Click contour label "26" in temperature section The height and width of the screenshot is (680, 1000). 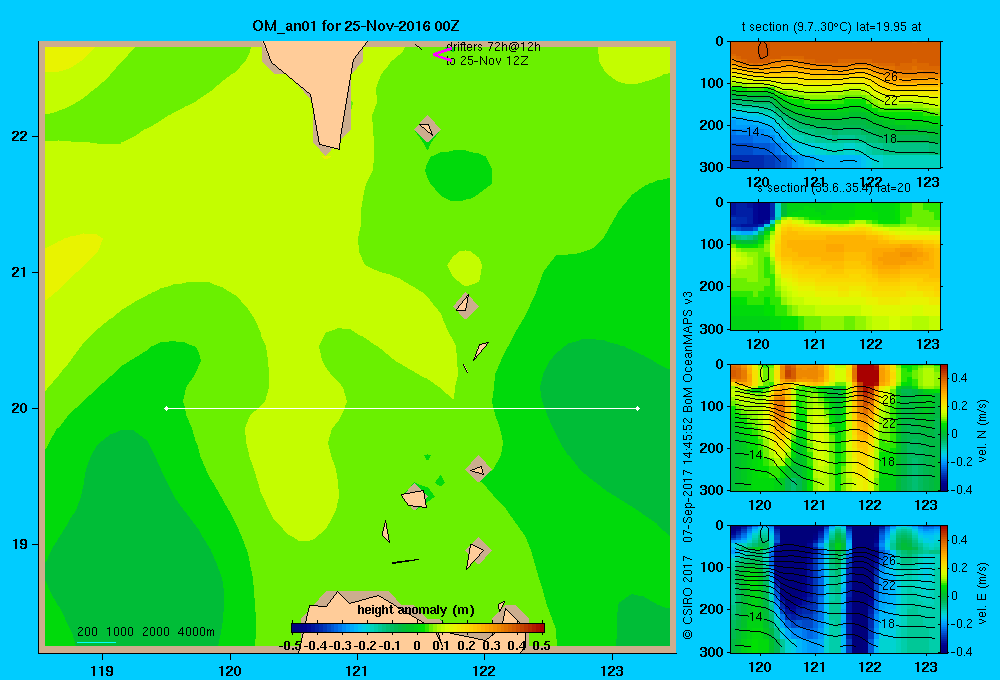coord(891,77)
